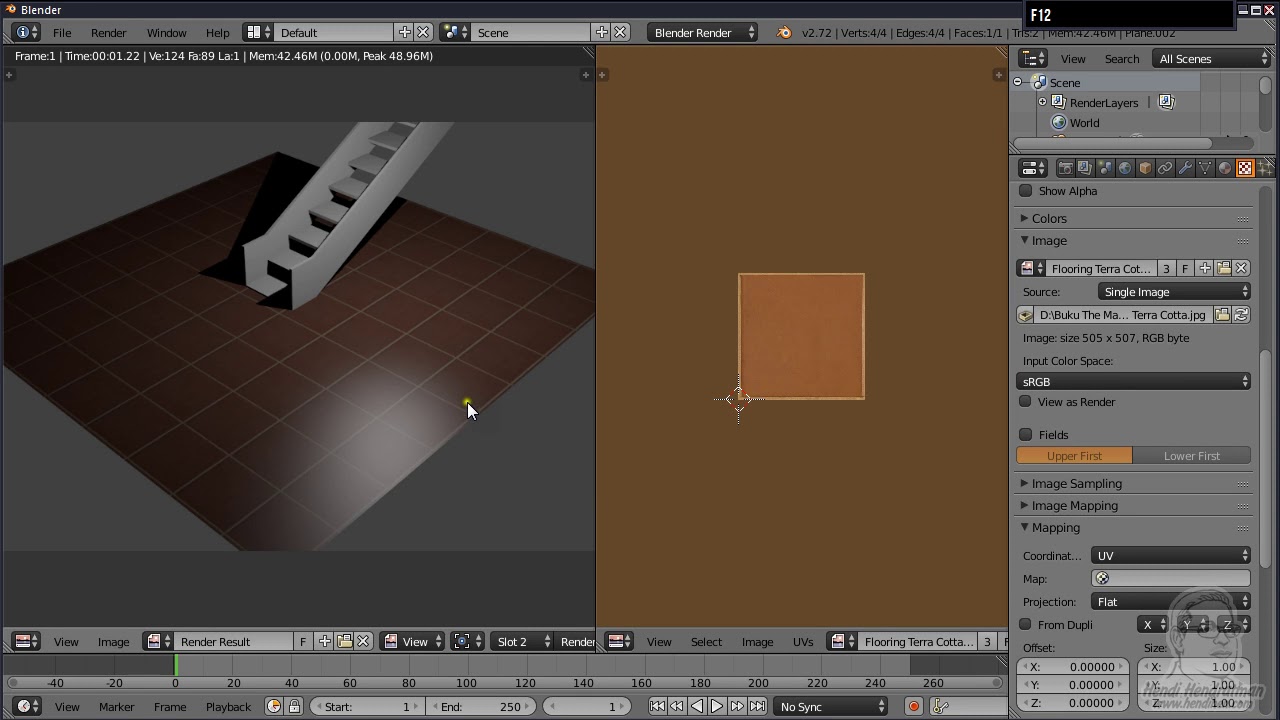Open the Projection Flat dropdown
Viewport: 1280px width, 720px height.
pos(1171,602)
